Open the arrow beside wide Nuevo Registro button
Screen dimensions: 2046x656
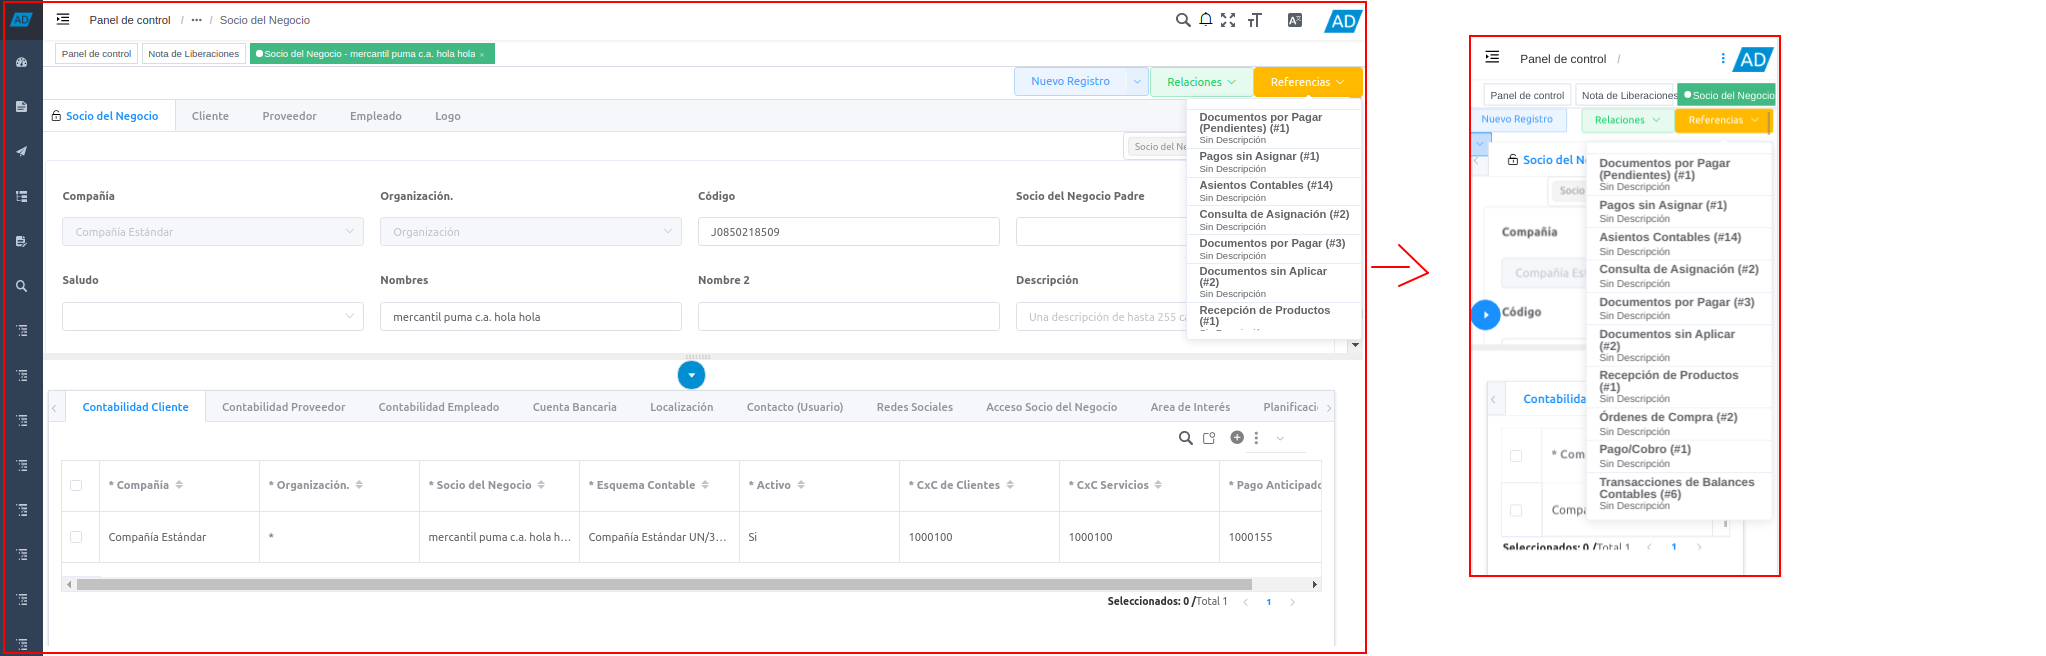(1137, 82)
